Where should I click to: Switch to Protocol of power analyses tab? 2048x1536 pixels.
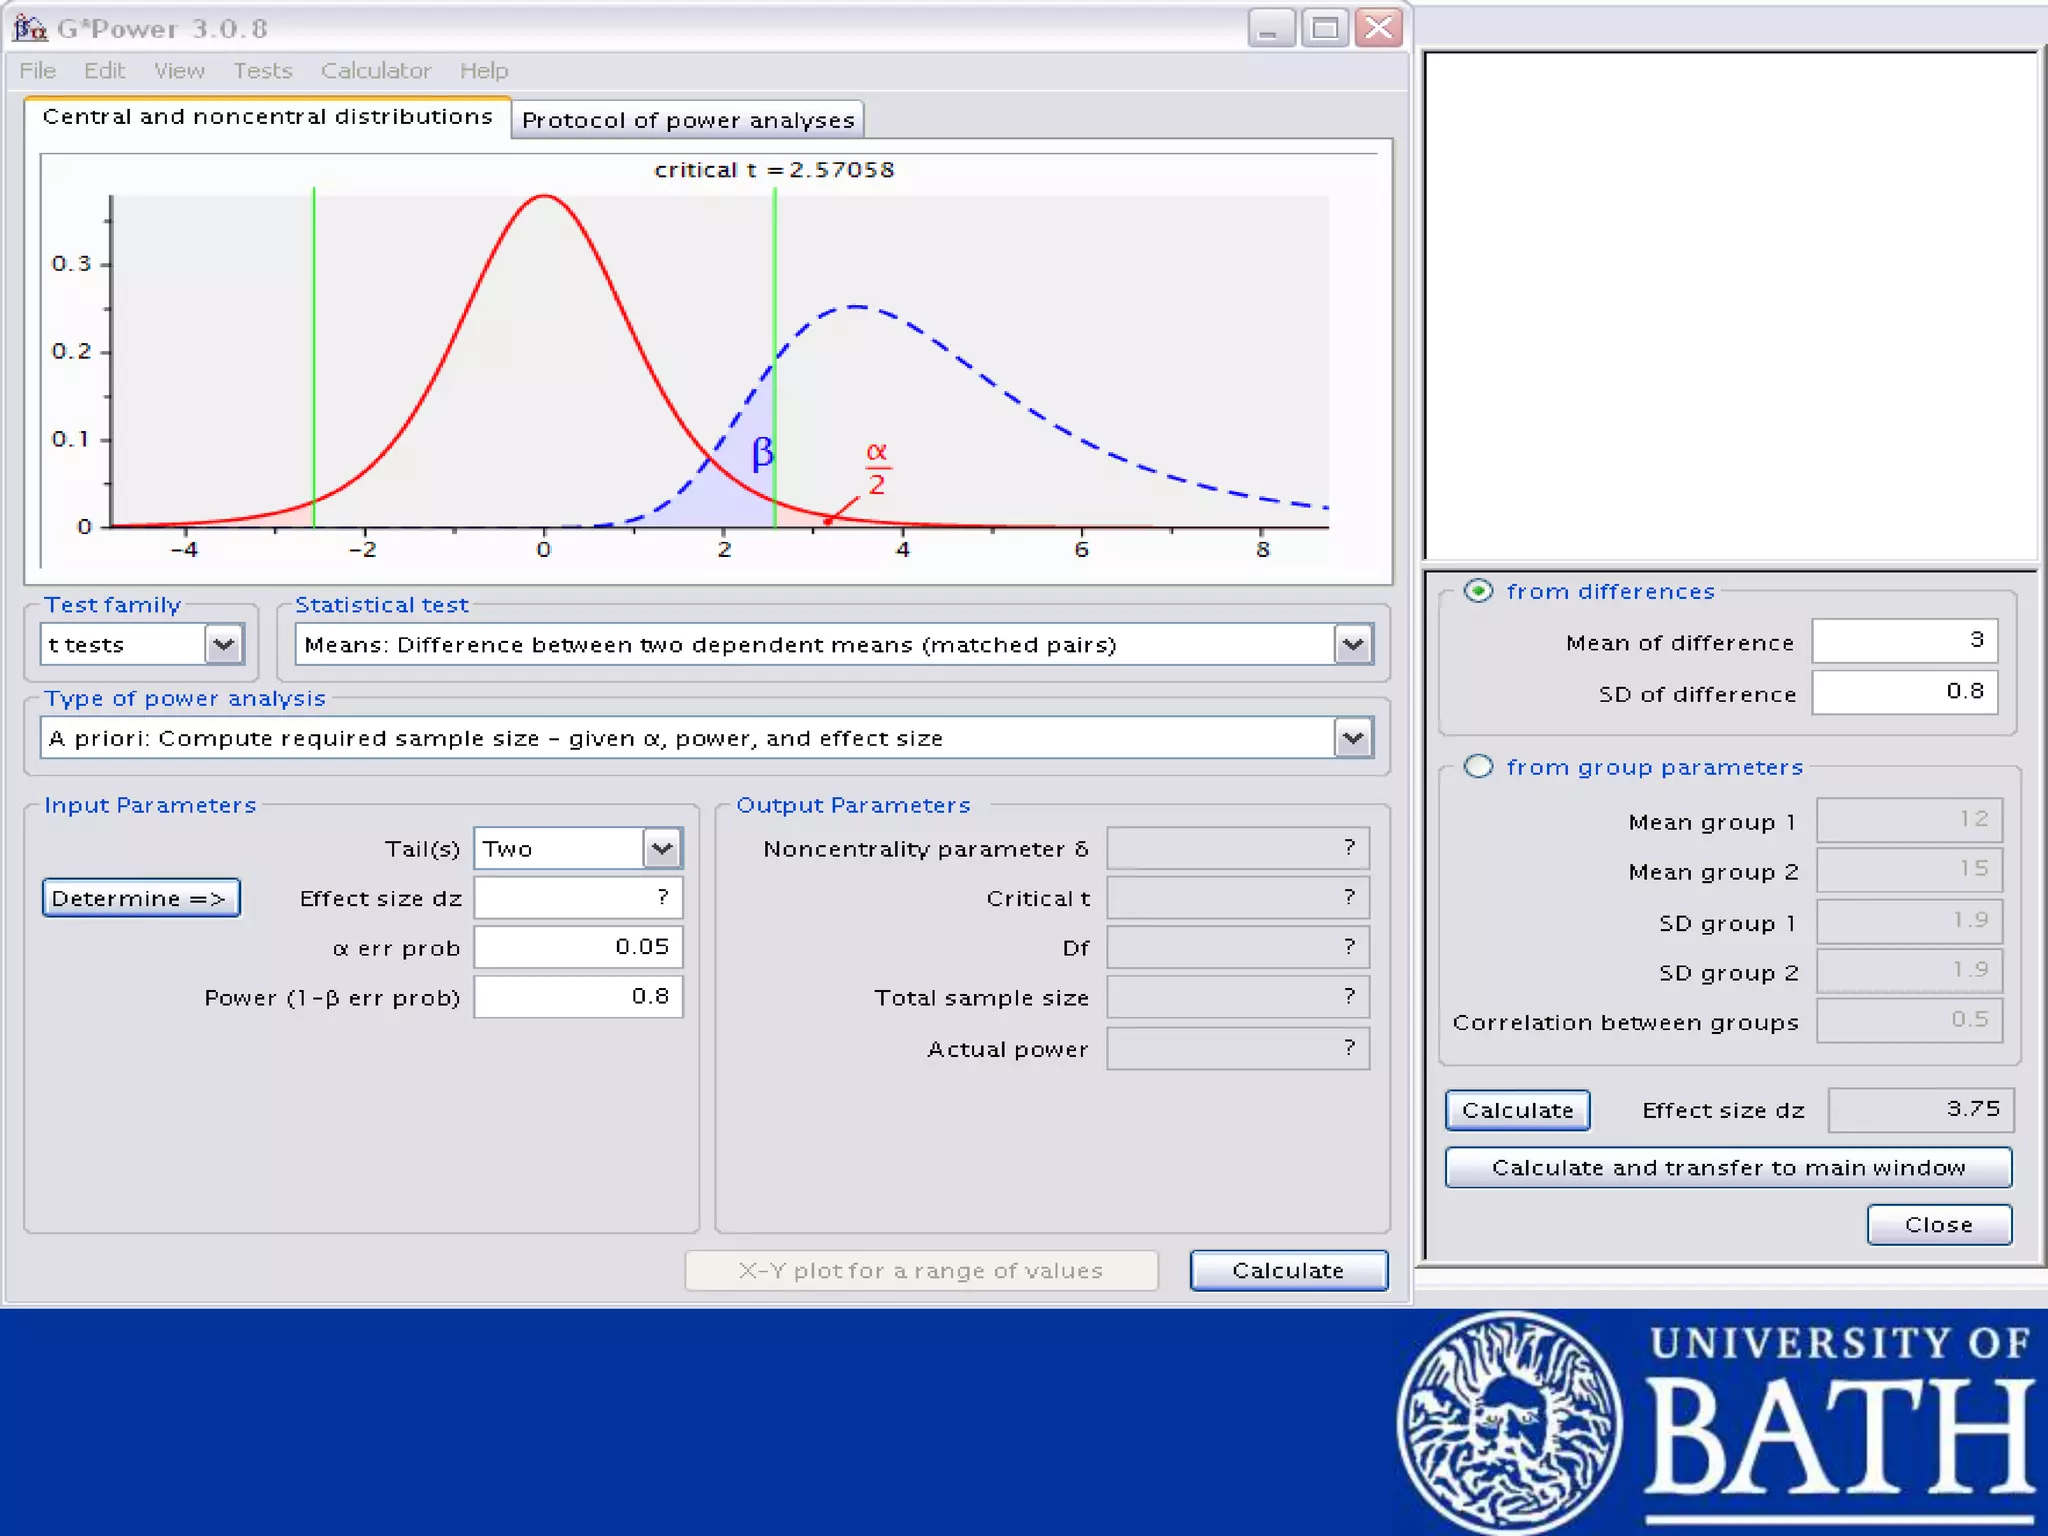coord(688,120)
